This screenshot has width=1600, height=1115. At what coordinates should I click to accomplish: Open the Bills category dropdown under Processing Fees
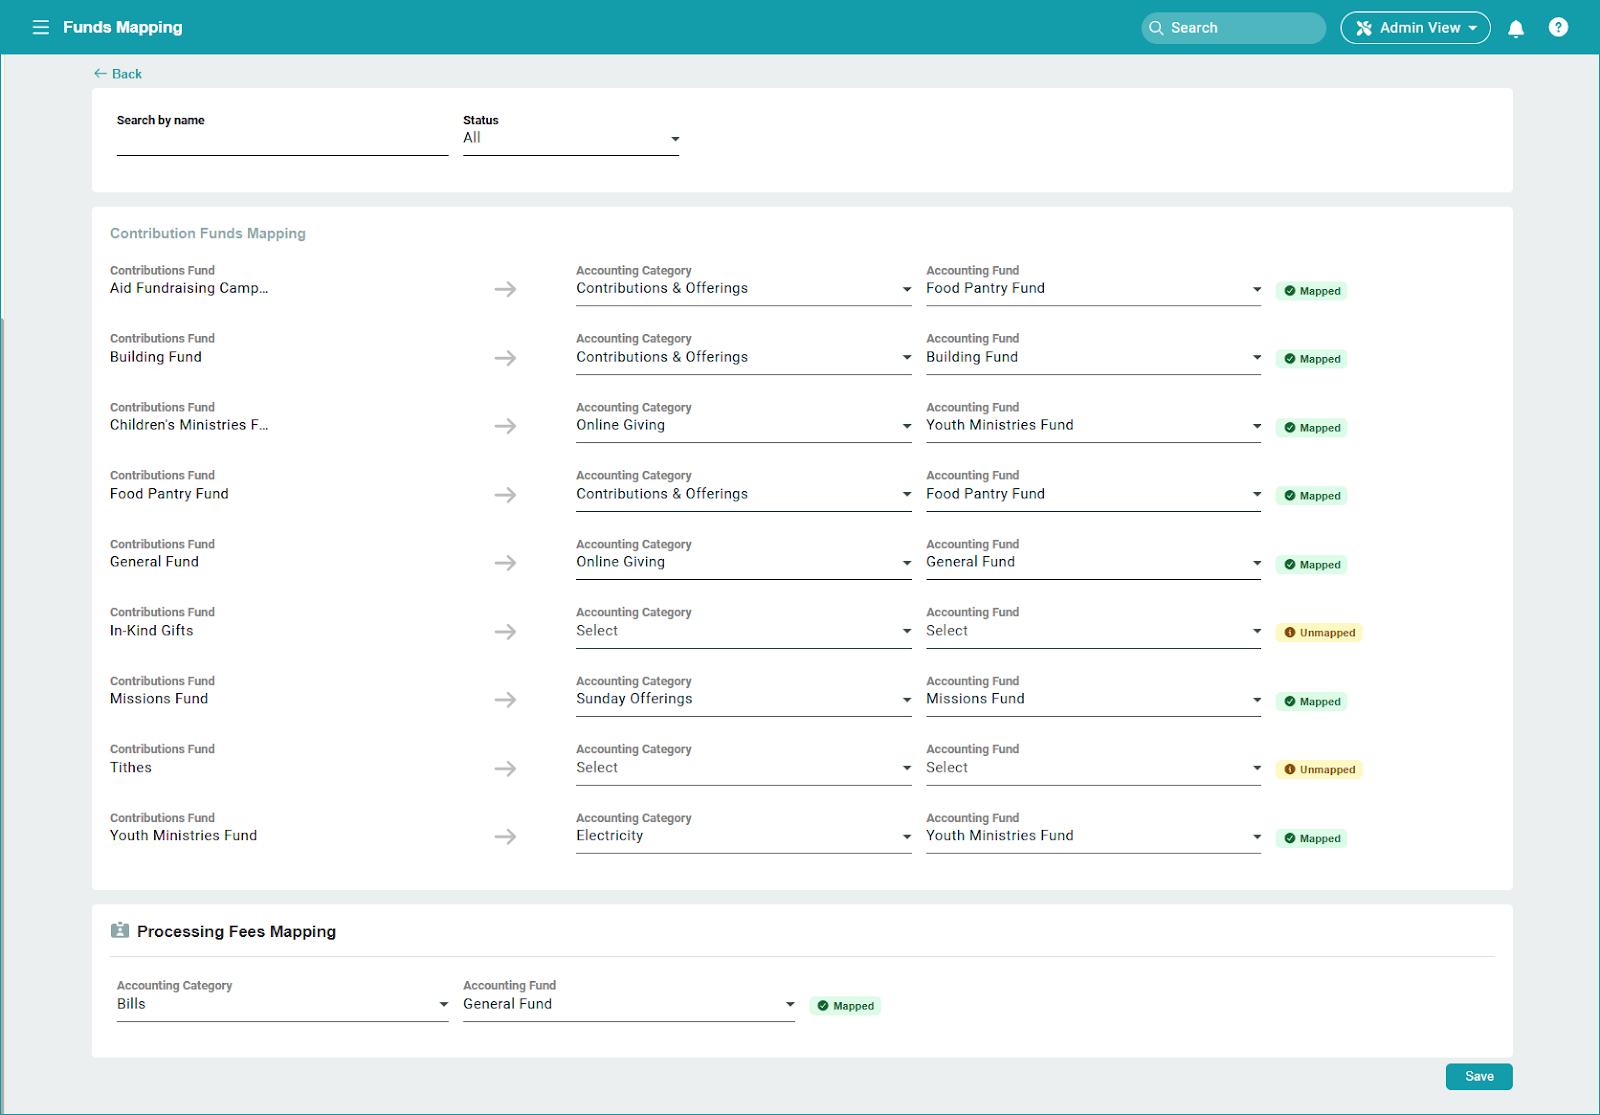(281, 1004)
